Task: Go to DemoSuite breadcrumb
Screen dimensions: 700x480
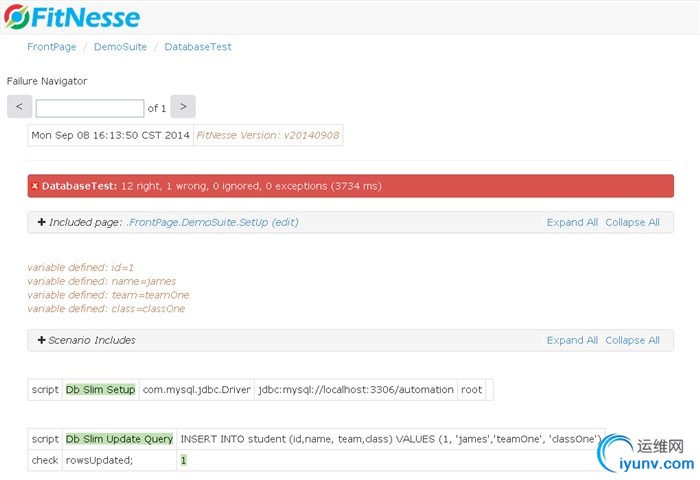Action: (119, 47)
